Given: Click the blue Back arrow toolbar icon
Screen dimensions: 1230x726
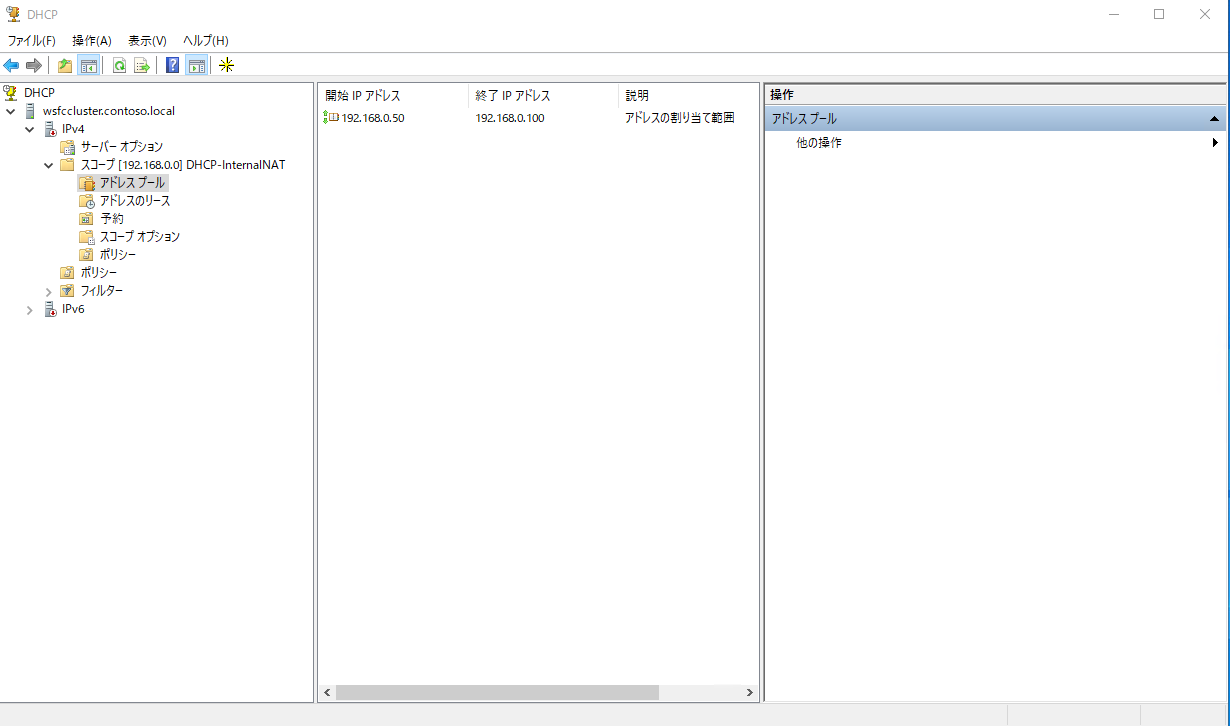Looking at the screenshot, I should (11, 66).
